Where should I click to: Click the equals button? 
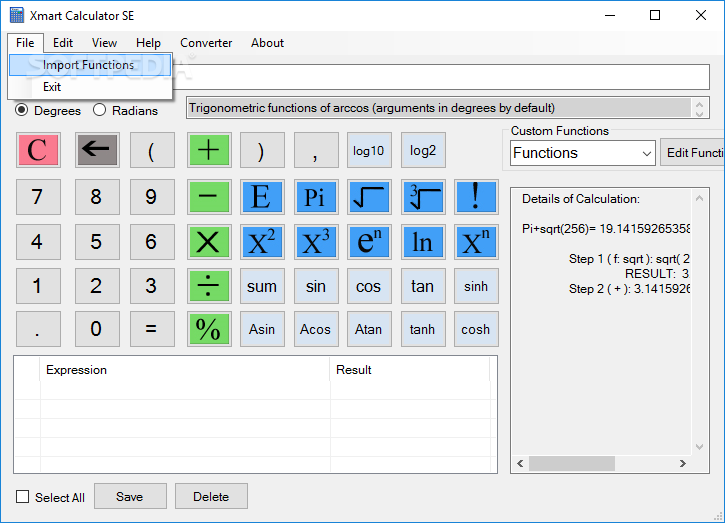tap(152, 329)
